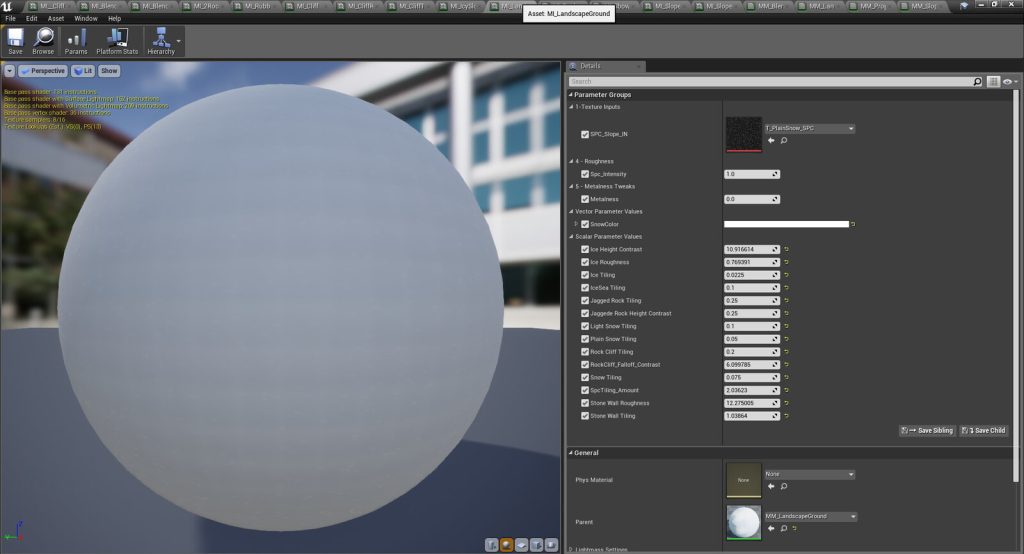The height and width of the screenshot is (554, 1024).
Task: Click the Save Sibling button
Action: pos(927,430)
